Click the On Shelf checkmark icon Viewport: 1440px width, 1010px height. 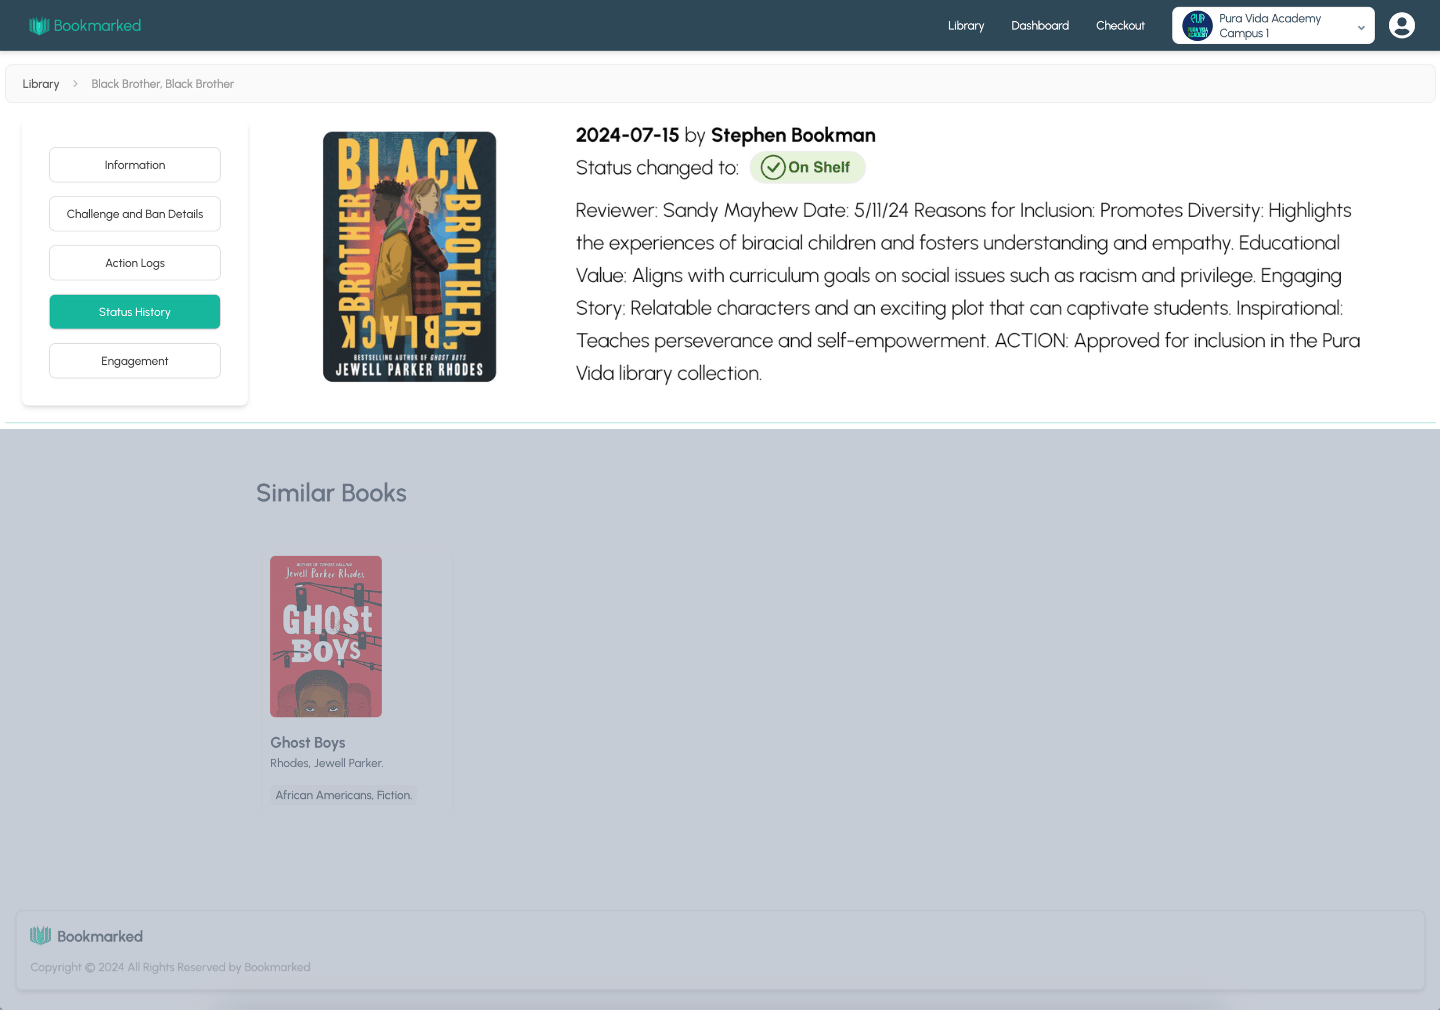pos(773,168)
